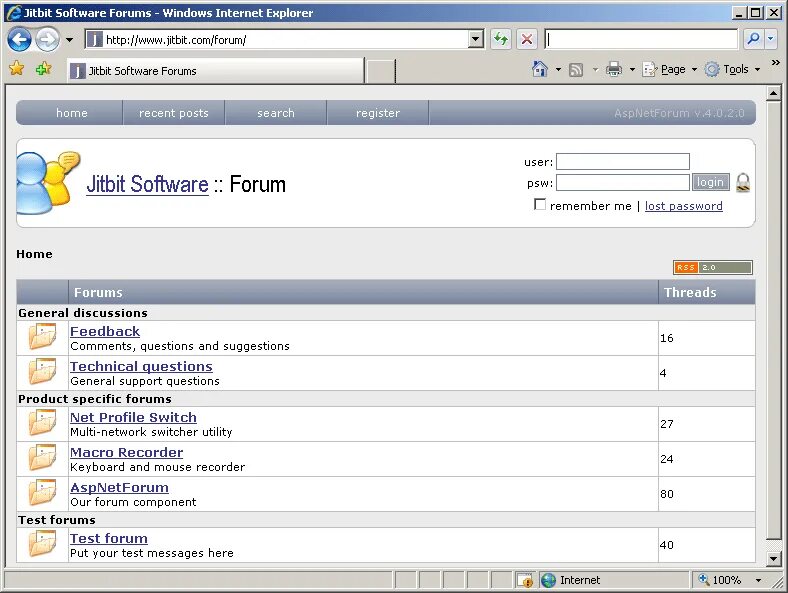Click the home item in forum navigation

71,113
